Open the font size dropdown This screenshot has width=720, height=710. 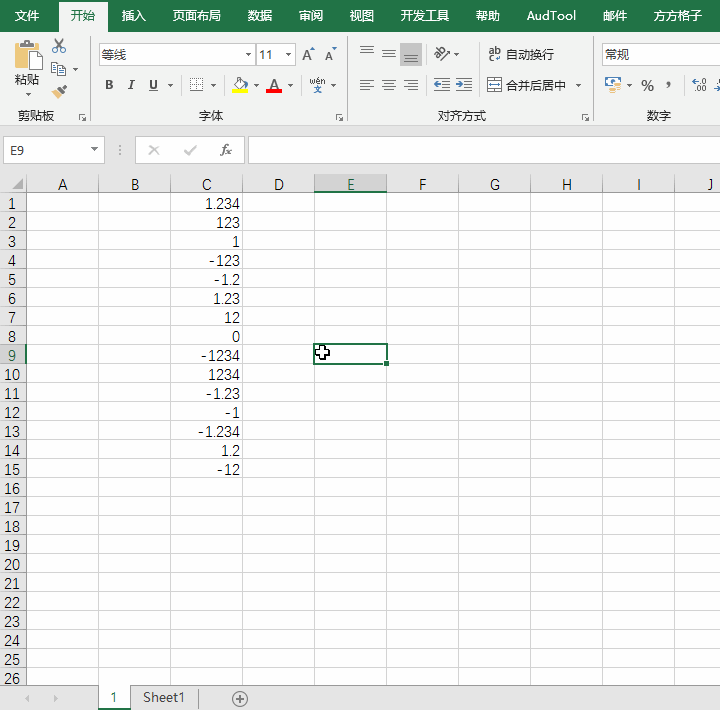(288, 55)
